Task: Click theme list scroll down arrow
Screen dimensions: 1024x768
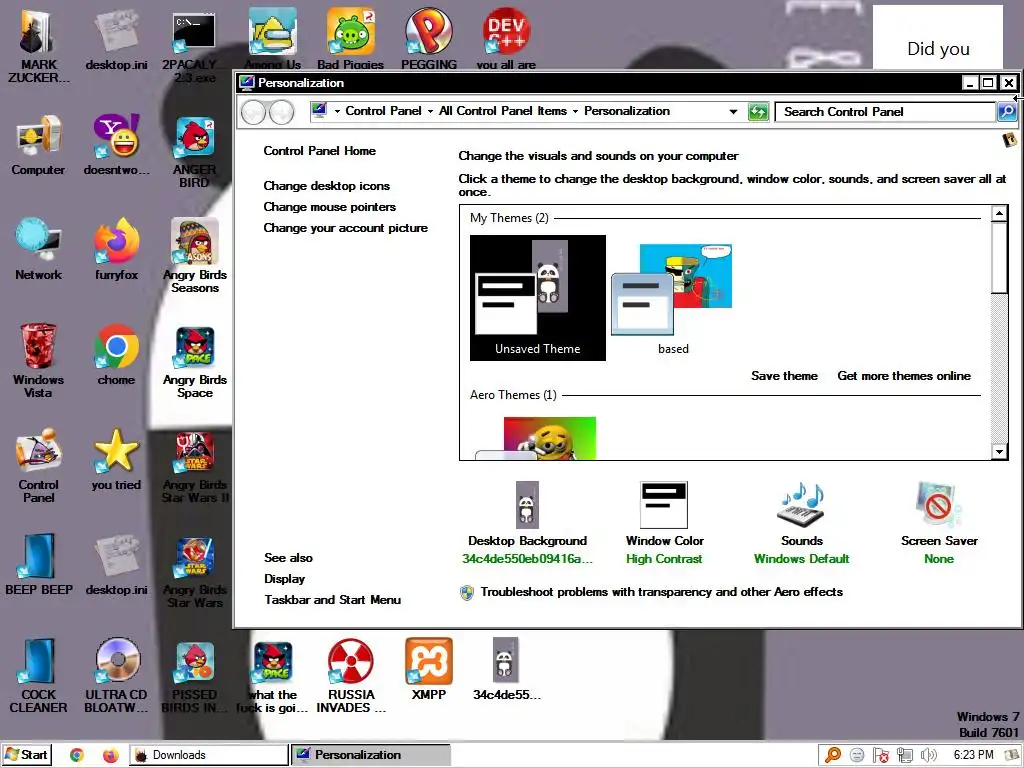Action: click(x=999, y=451)
